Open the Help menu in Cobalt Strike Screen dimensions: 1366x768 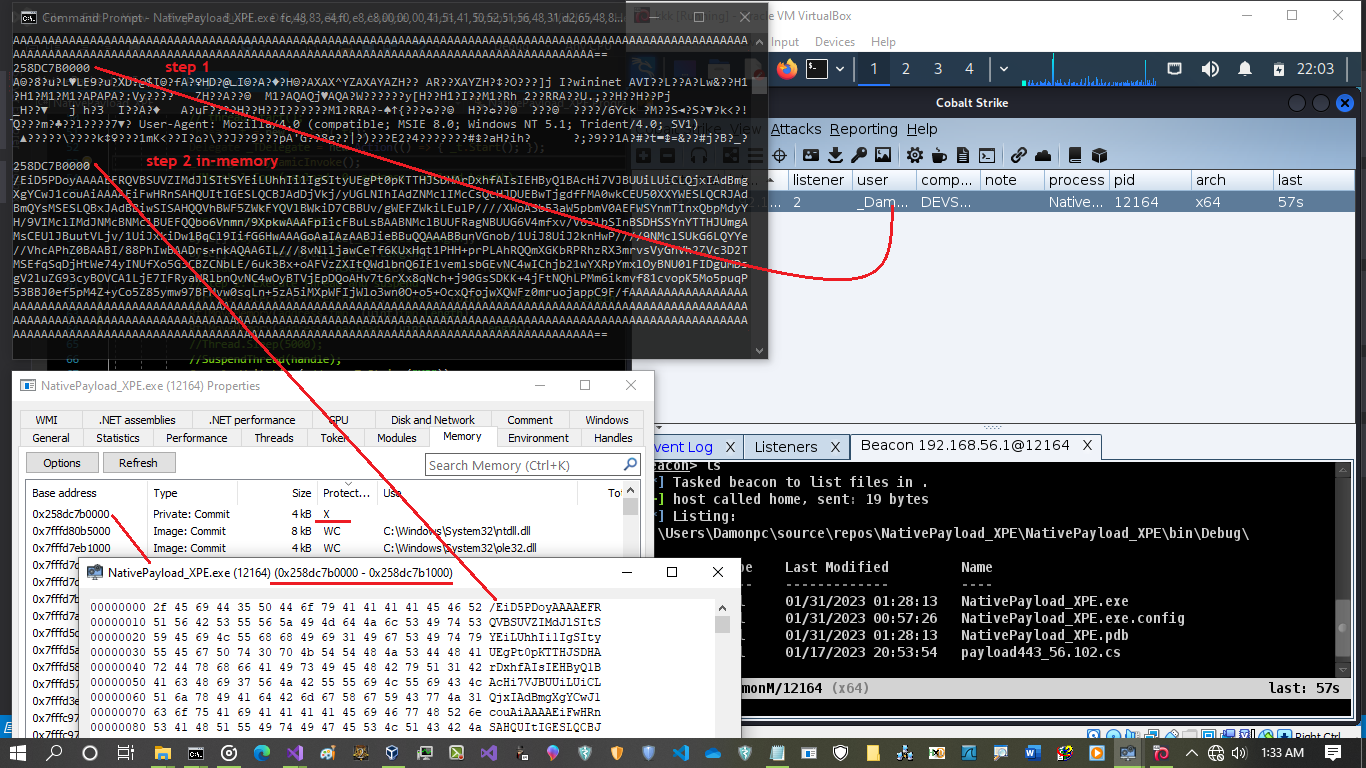click(922, 129)
